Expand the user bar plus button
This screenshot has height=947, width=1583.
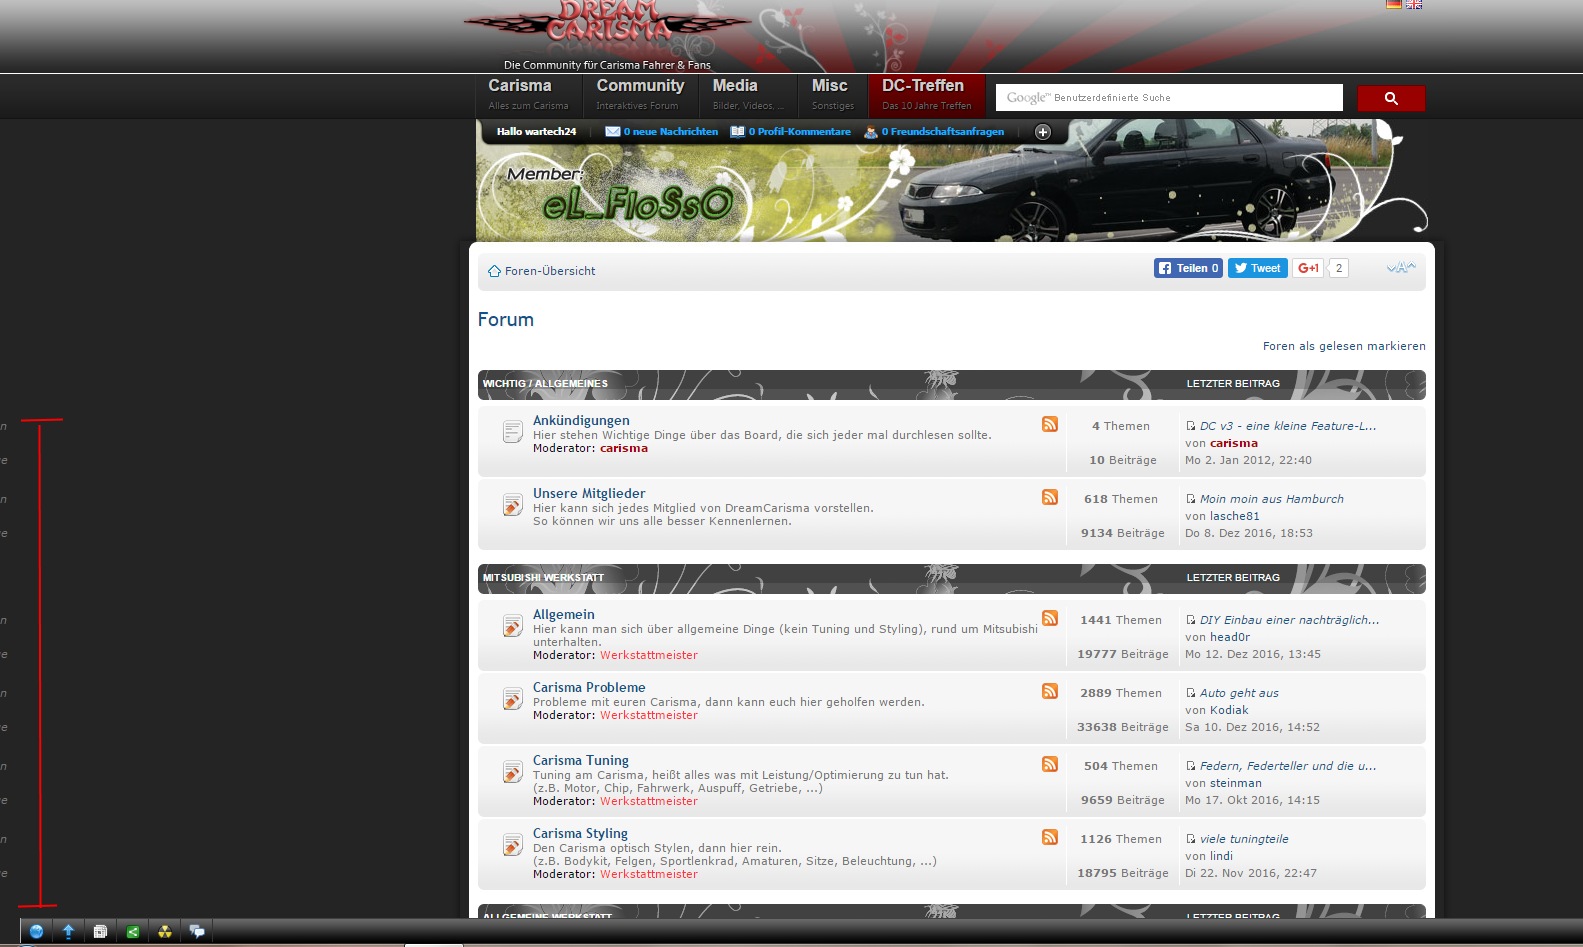[x=1042, y=132]
